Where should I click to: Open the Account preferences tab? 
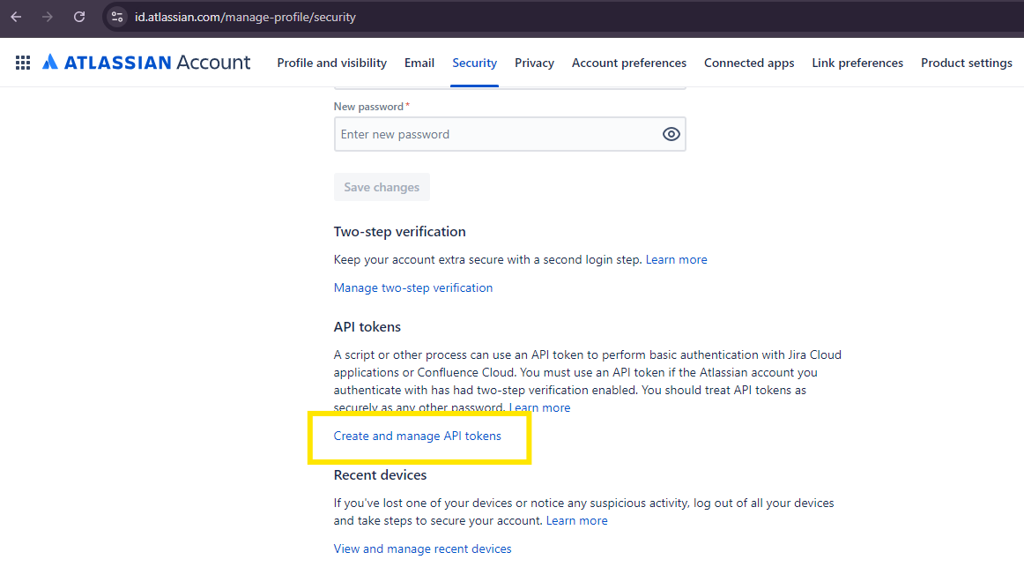click(x=629, y=63)
